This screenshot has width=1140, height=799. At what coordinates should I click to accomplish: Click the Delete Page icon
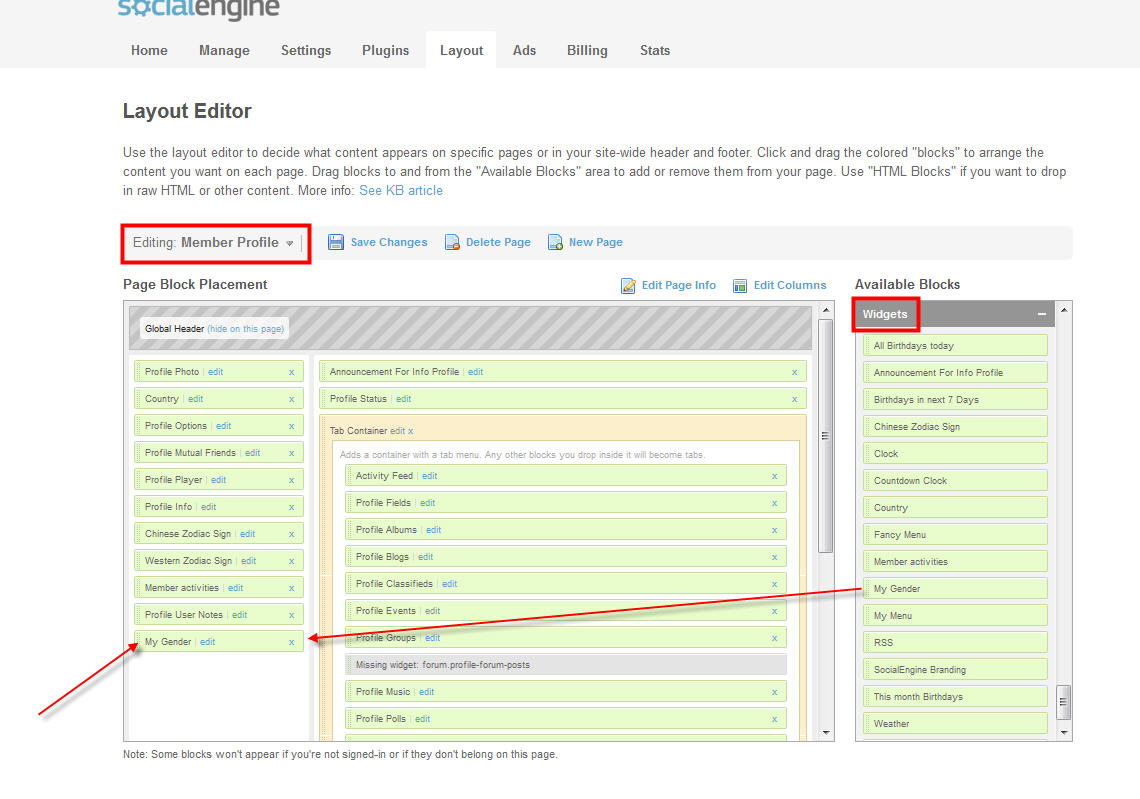[452, 242]
